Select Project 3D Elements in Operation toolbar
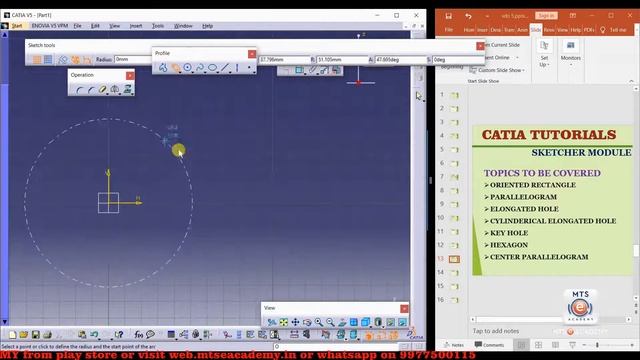 (128, 89)
